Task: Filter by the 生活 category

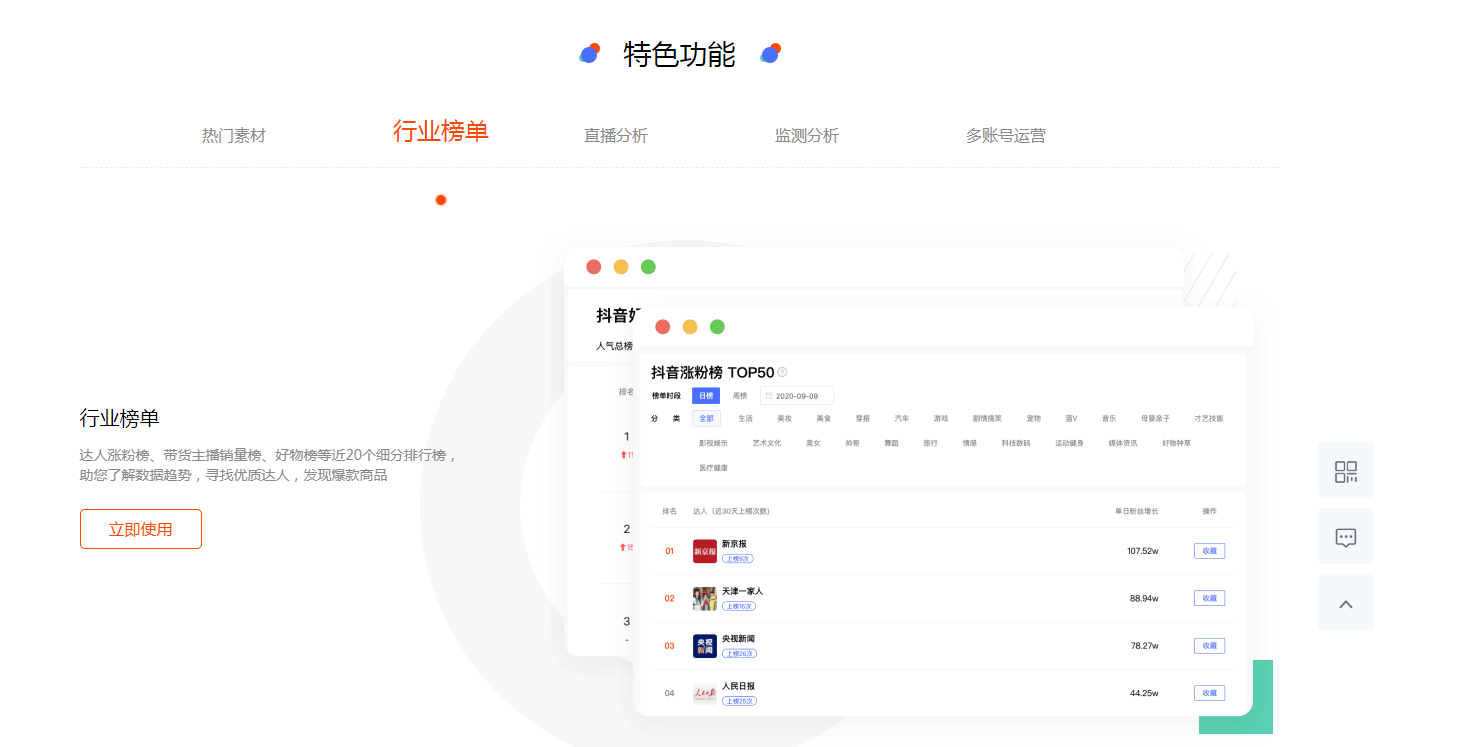Action: pos(745,419)
